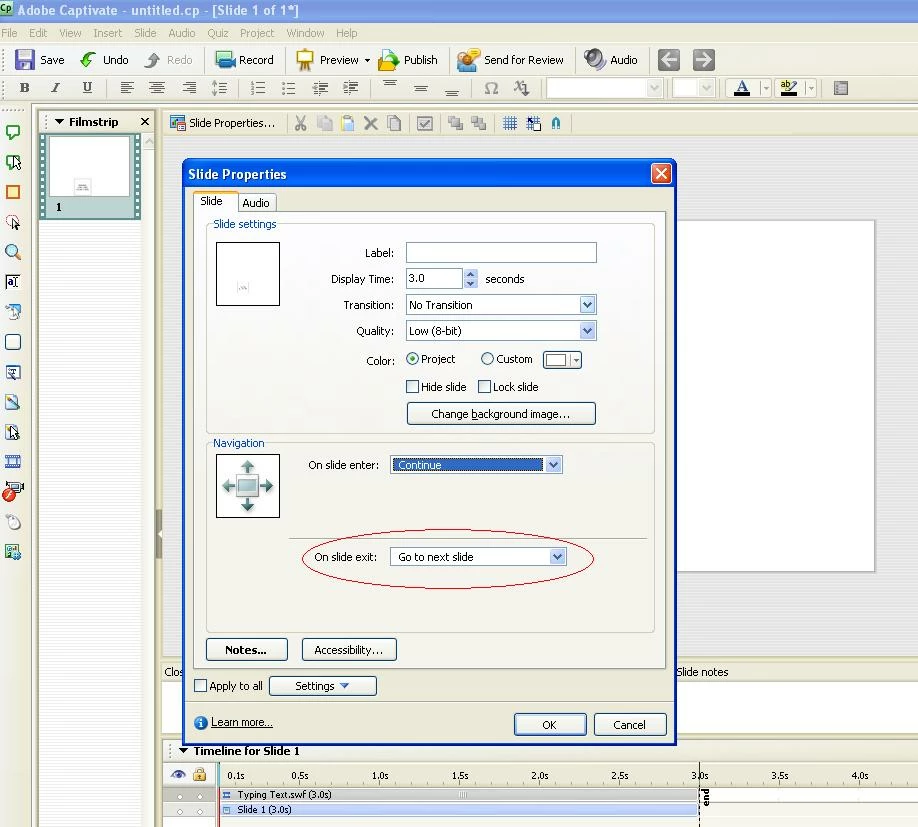Screen dimensions: 918x827
Task: Toggle timeline eye visibility column header
Action: click(x=178, y=774)
